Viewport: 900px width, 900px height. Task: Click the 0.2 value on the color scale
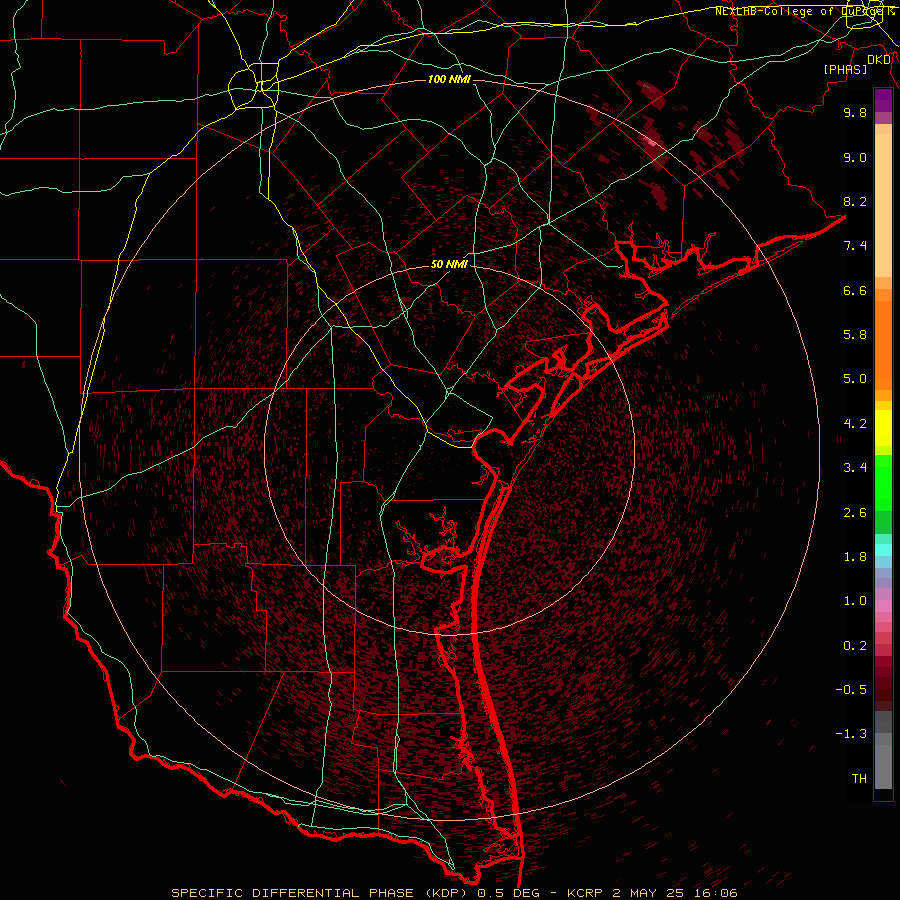click(855, 646)
